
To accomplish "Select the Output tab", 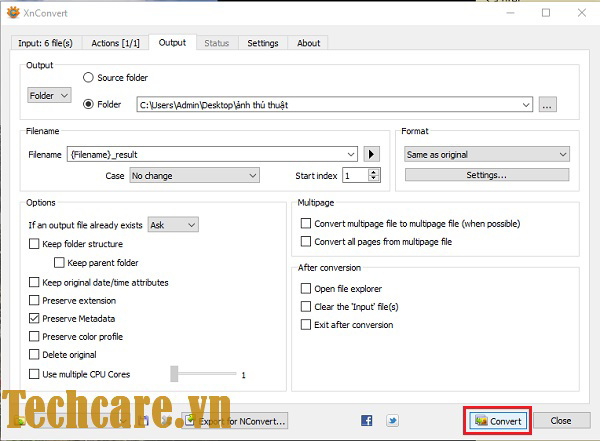I will pyautogui.click(x=172, y=42).
